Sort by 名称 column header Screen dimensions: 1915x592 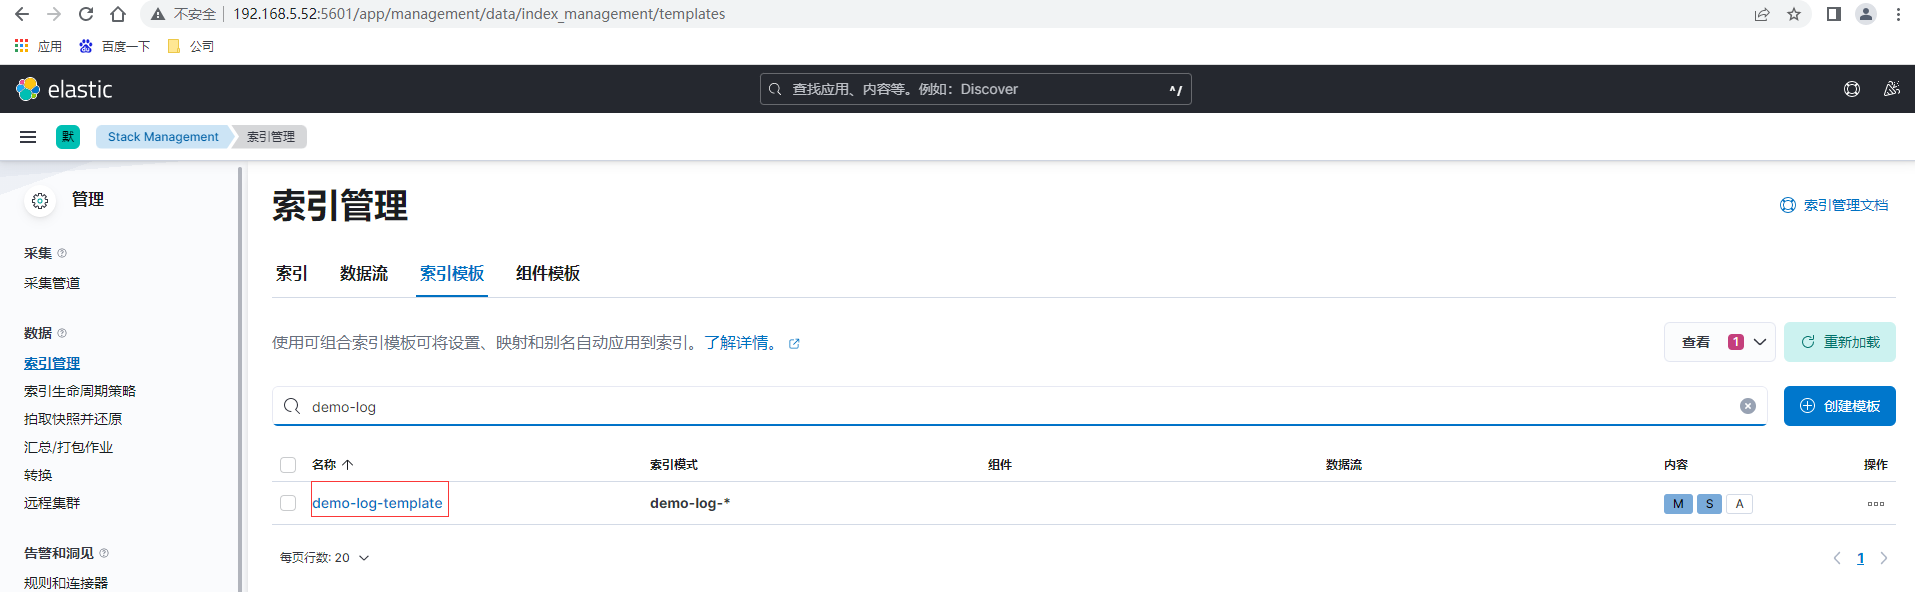332,465
